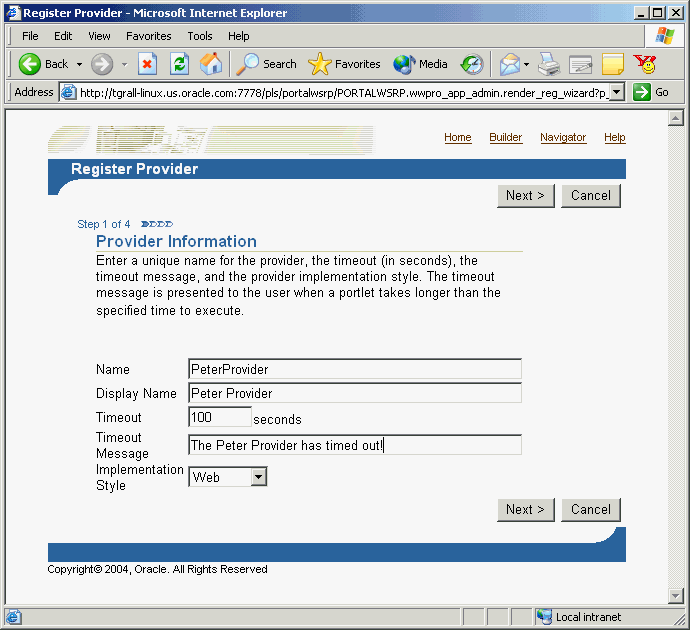Go to Home page icon
This screenshot has width=690, height=630.
(x=211, y=64)
